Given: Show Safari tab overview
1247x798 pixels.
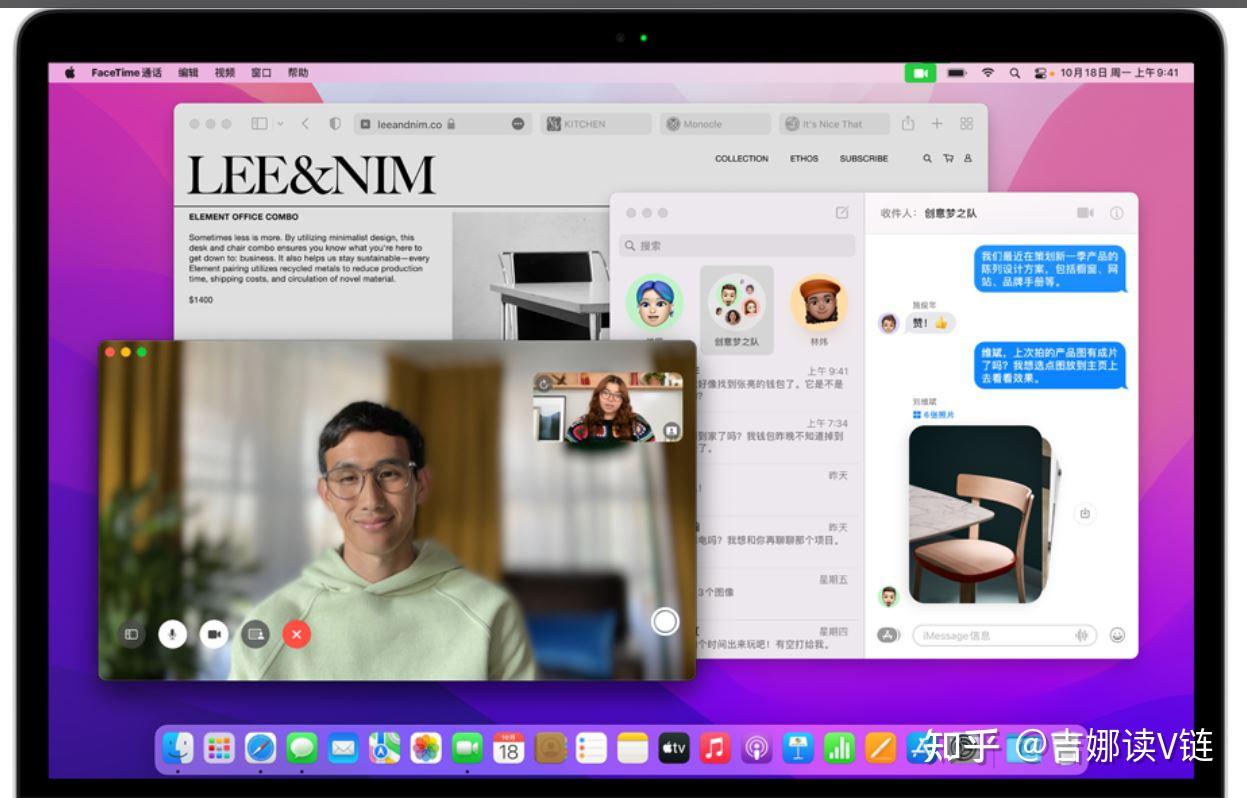Looking at the screenshot, I should [966, 124].
